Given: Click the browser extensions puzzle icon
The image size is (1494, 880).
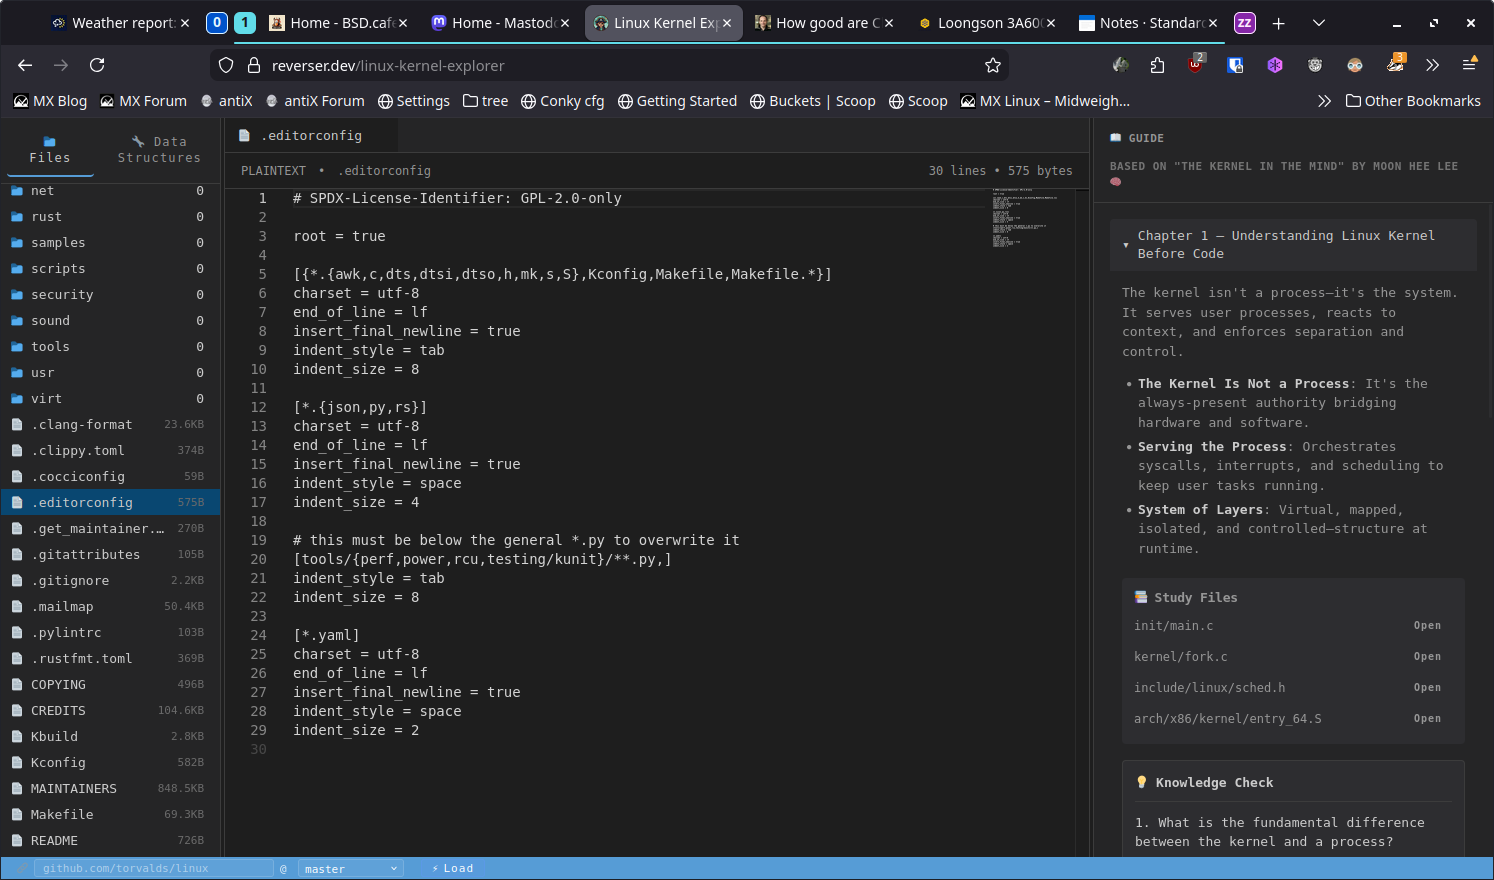Looking at the screenshot, I should tap(1157, 65).
